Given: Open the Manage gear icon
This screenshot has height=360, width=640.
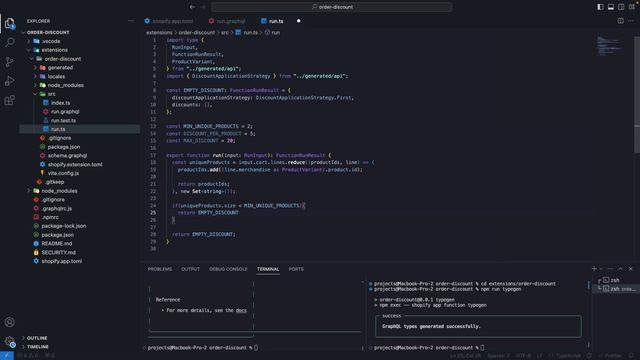Looking at the screenshot, I should click(x=9, y=341).
